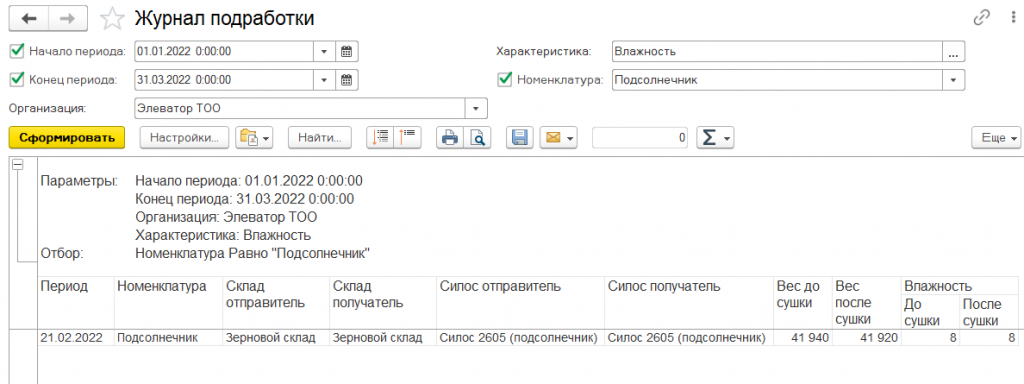
Task: Open calendar for Начало периода
Action: coord(347,51)
